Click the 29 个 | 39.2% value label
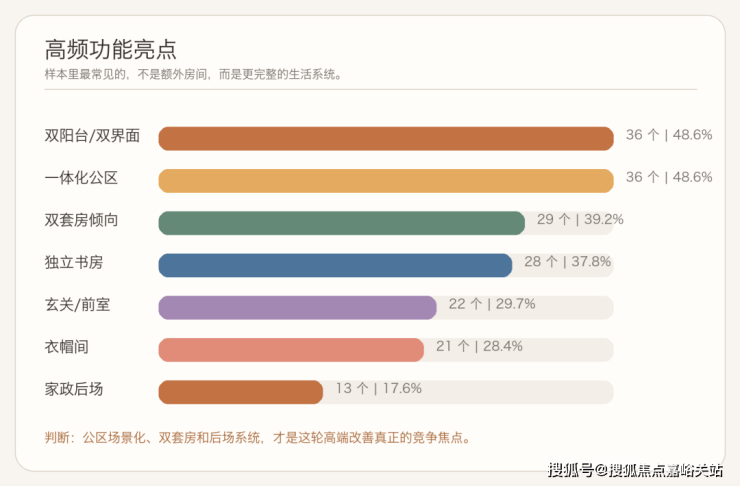Viewport: 740px width, 486px height. coord(580,219)
